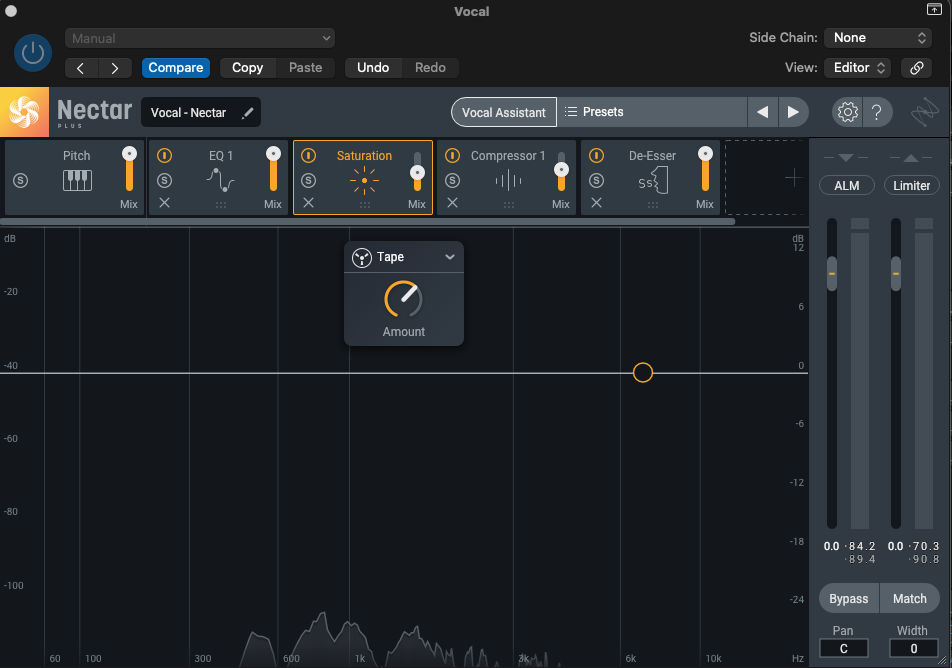Viewport: 952px width, 668px height.
Task: Toggle Compressor 1 module power
Action: [452, 156]
